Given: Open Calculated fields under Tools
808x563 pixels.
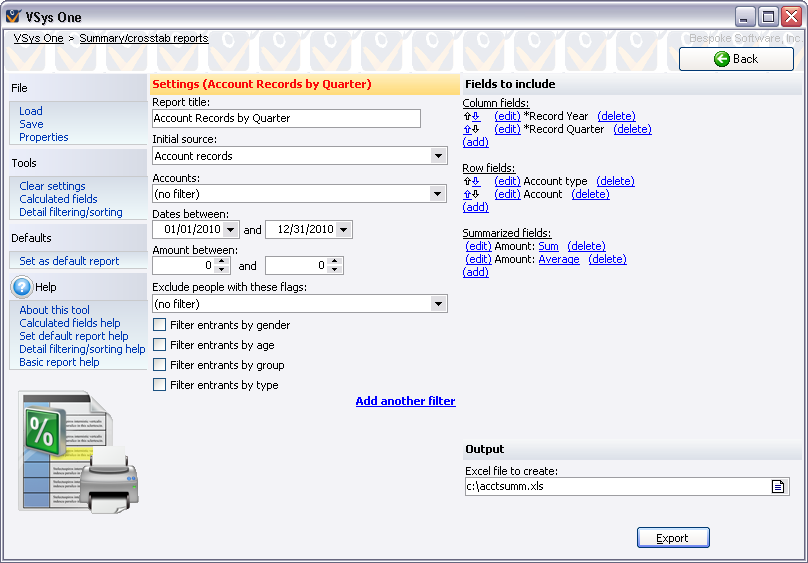Looking at the screenshot, I should pos(58,199).
